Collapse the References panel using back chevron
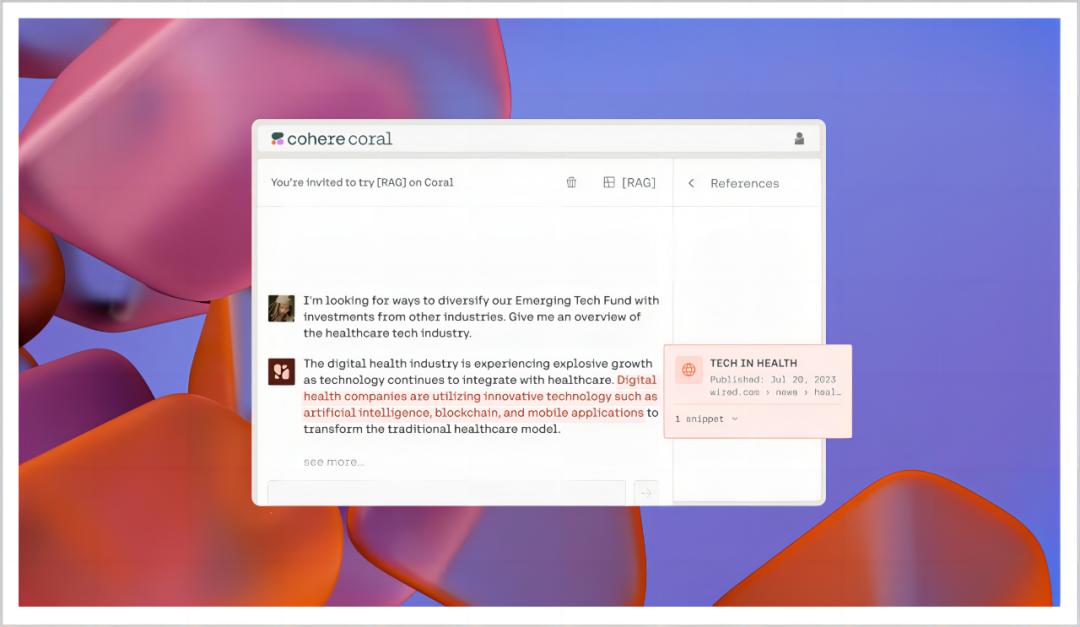The image size is (1080, 627). pos(691,183)
